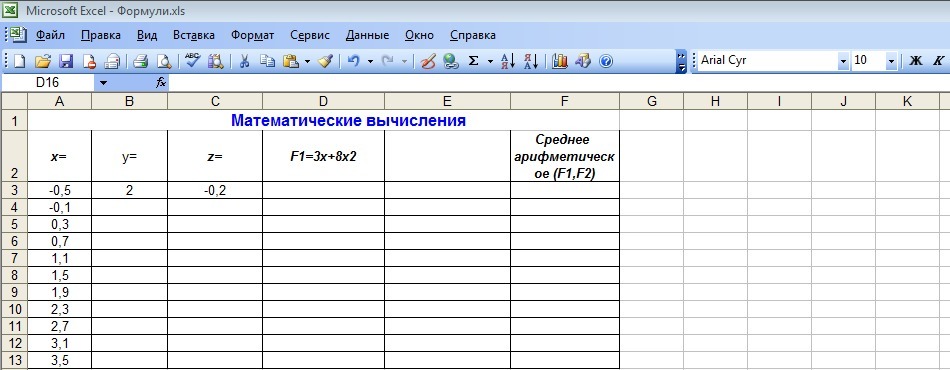
Task: Expand the Arial Cyr font dropdown
Action: pos(843,61)
